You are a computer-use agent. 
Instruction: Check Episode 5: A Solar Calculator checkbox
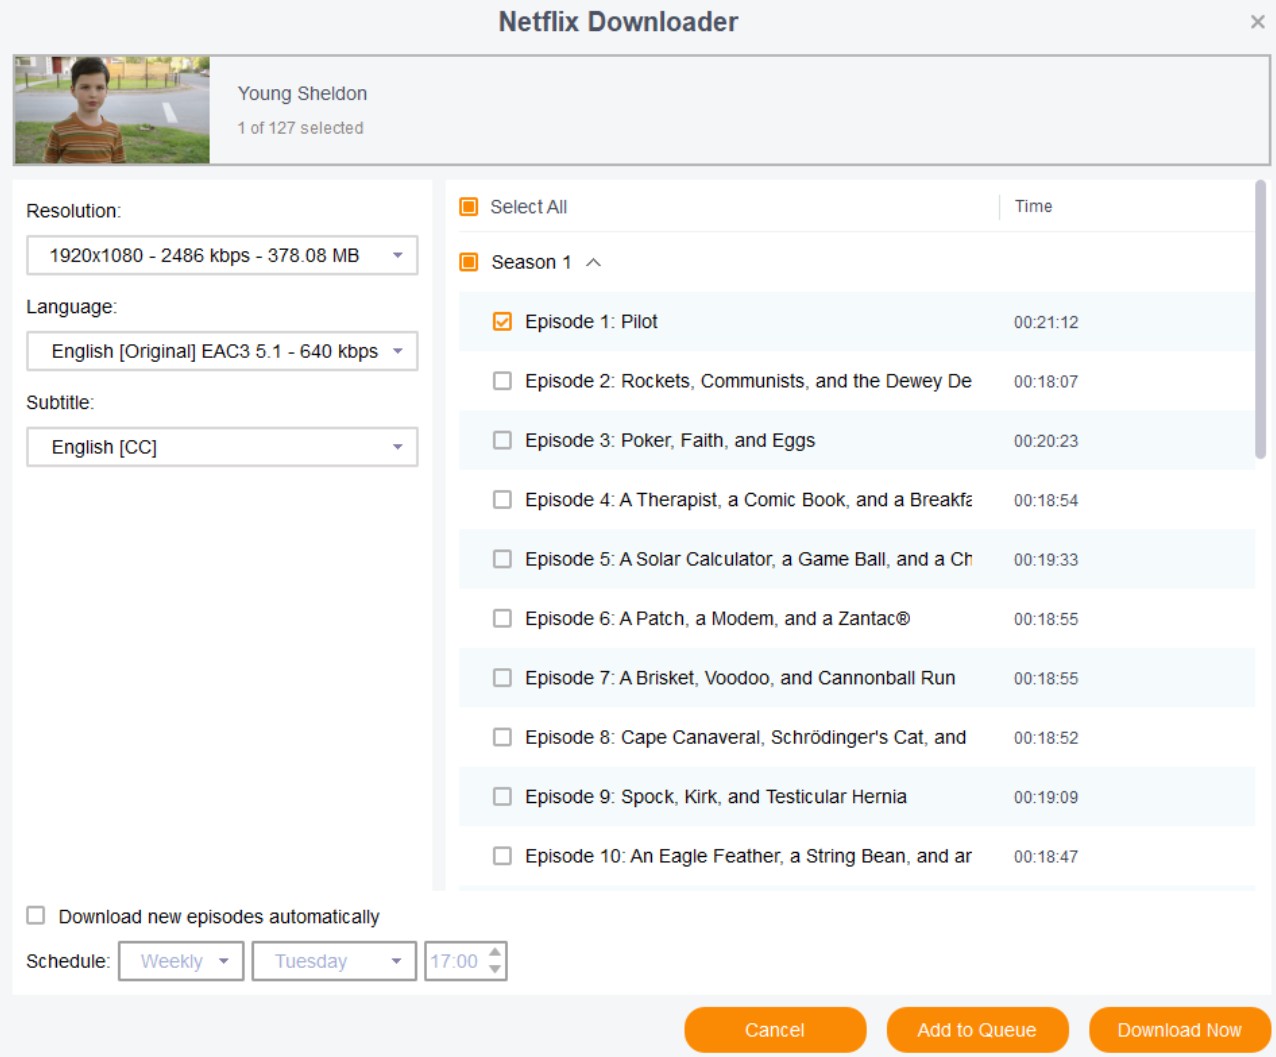[502, 559]
